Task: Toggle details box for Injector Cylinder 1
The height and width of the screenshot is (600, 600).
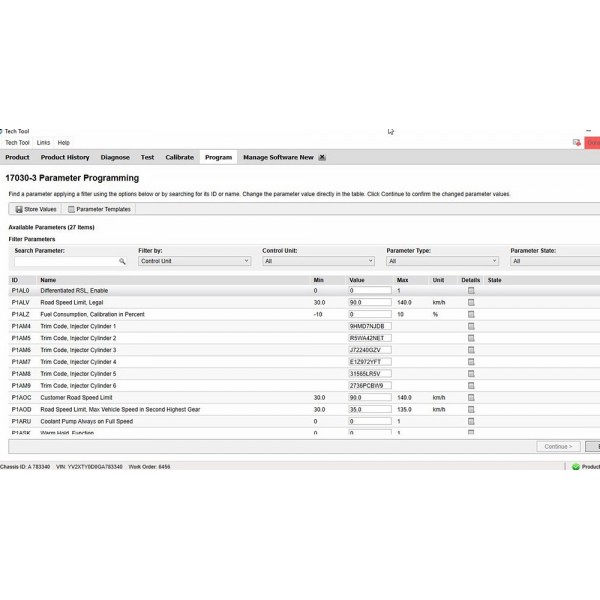Action: click(x=471, y=326)
